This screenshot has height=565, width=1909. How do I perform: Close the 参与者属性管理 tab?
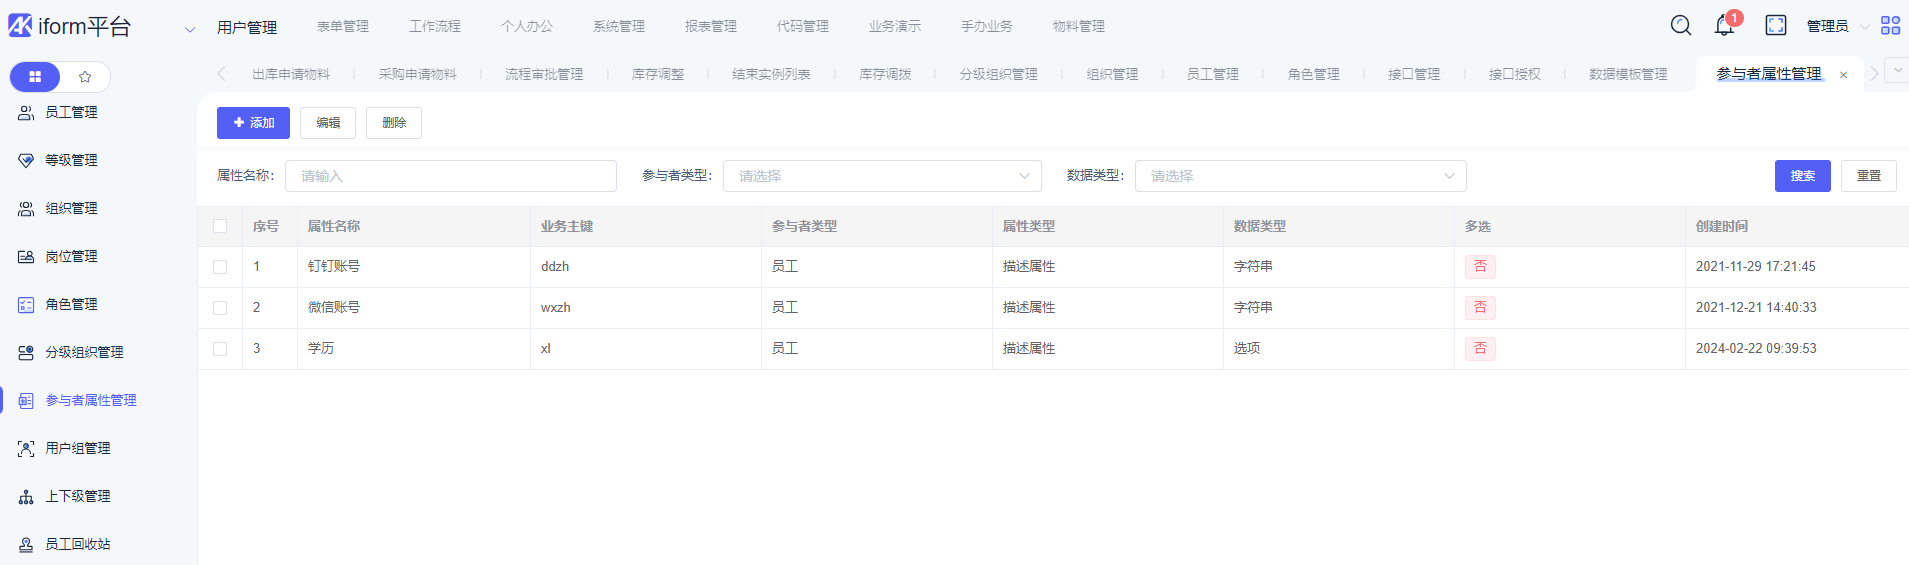pyautogui.click(x=1843, y=75)
